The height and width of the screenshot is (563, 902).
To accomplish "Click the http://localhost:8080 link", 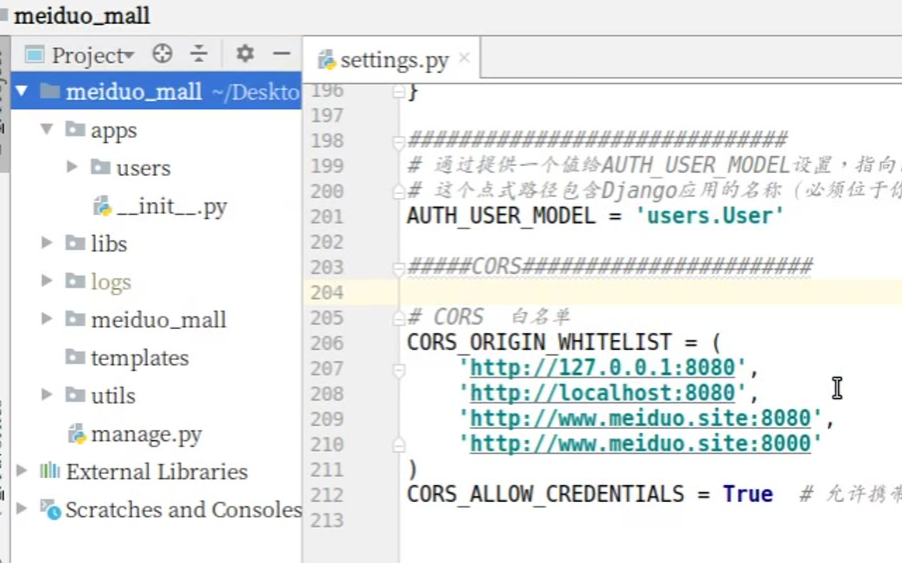I will coord(602,393).
